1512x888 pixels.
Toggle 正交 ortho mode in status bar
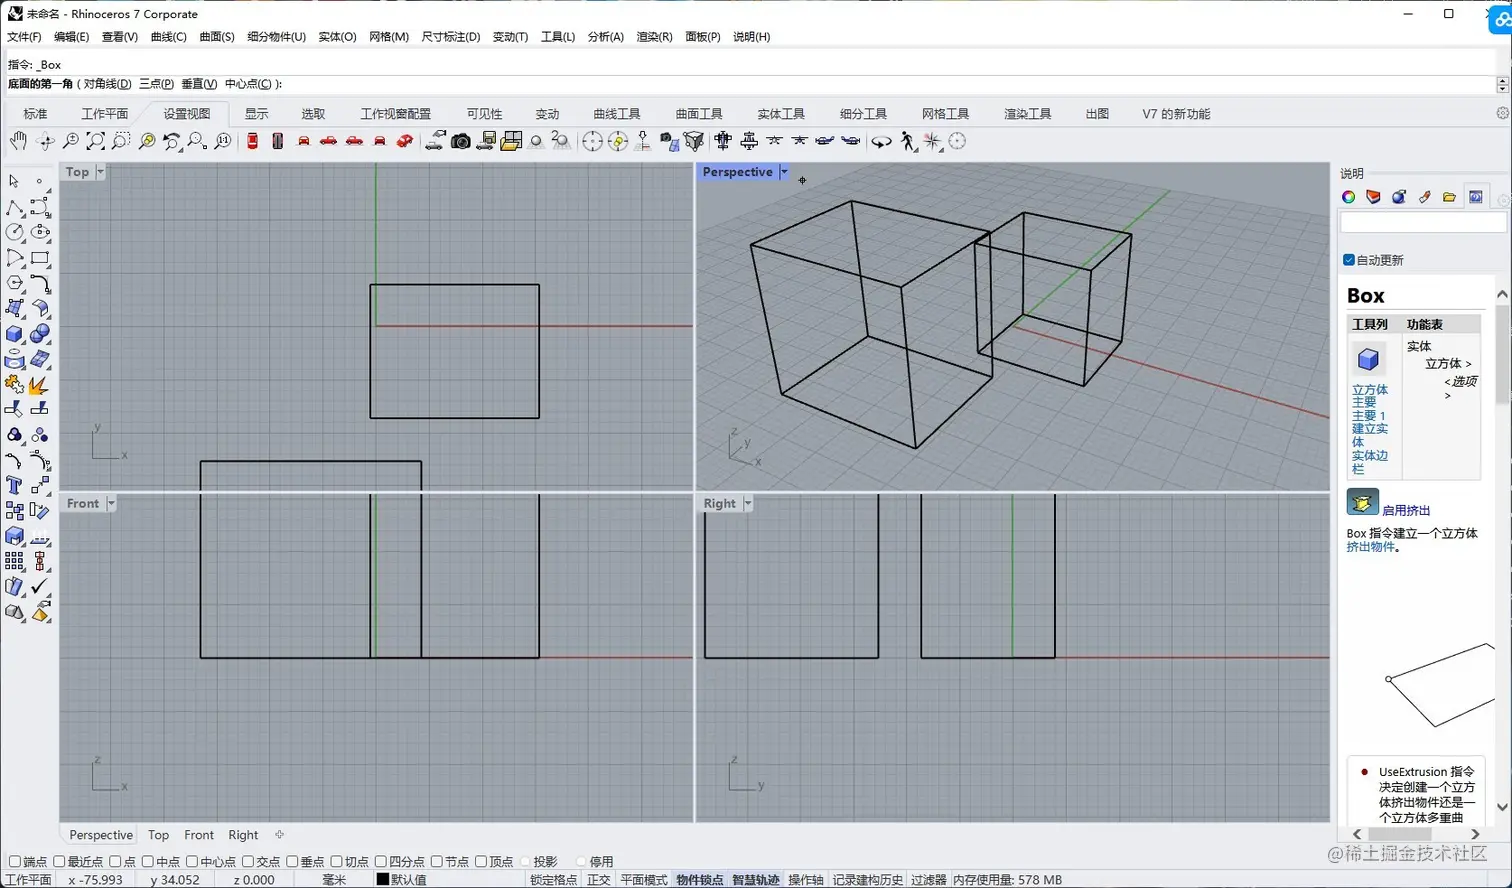pyautogui.click(x=598, y=880)
